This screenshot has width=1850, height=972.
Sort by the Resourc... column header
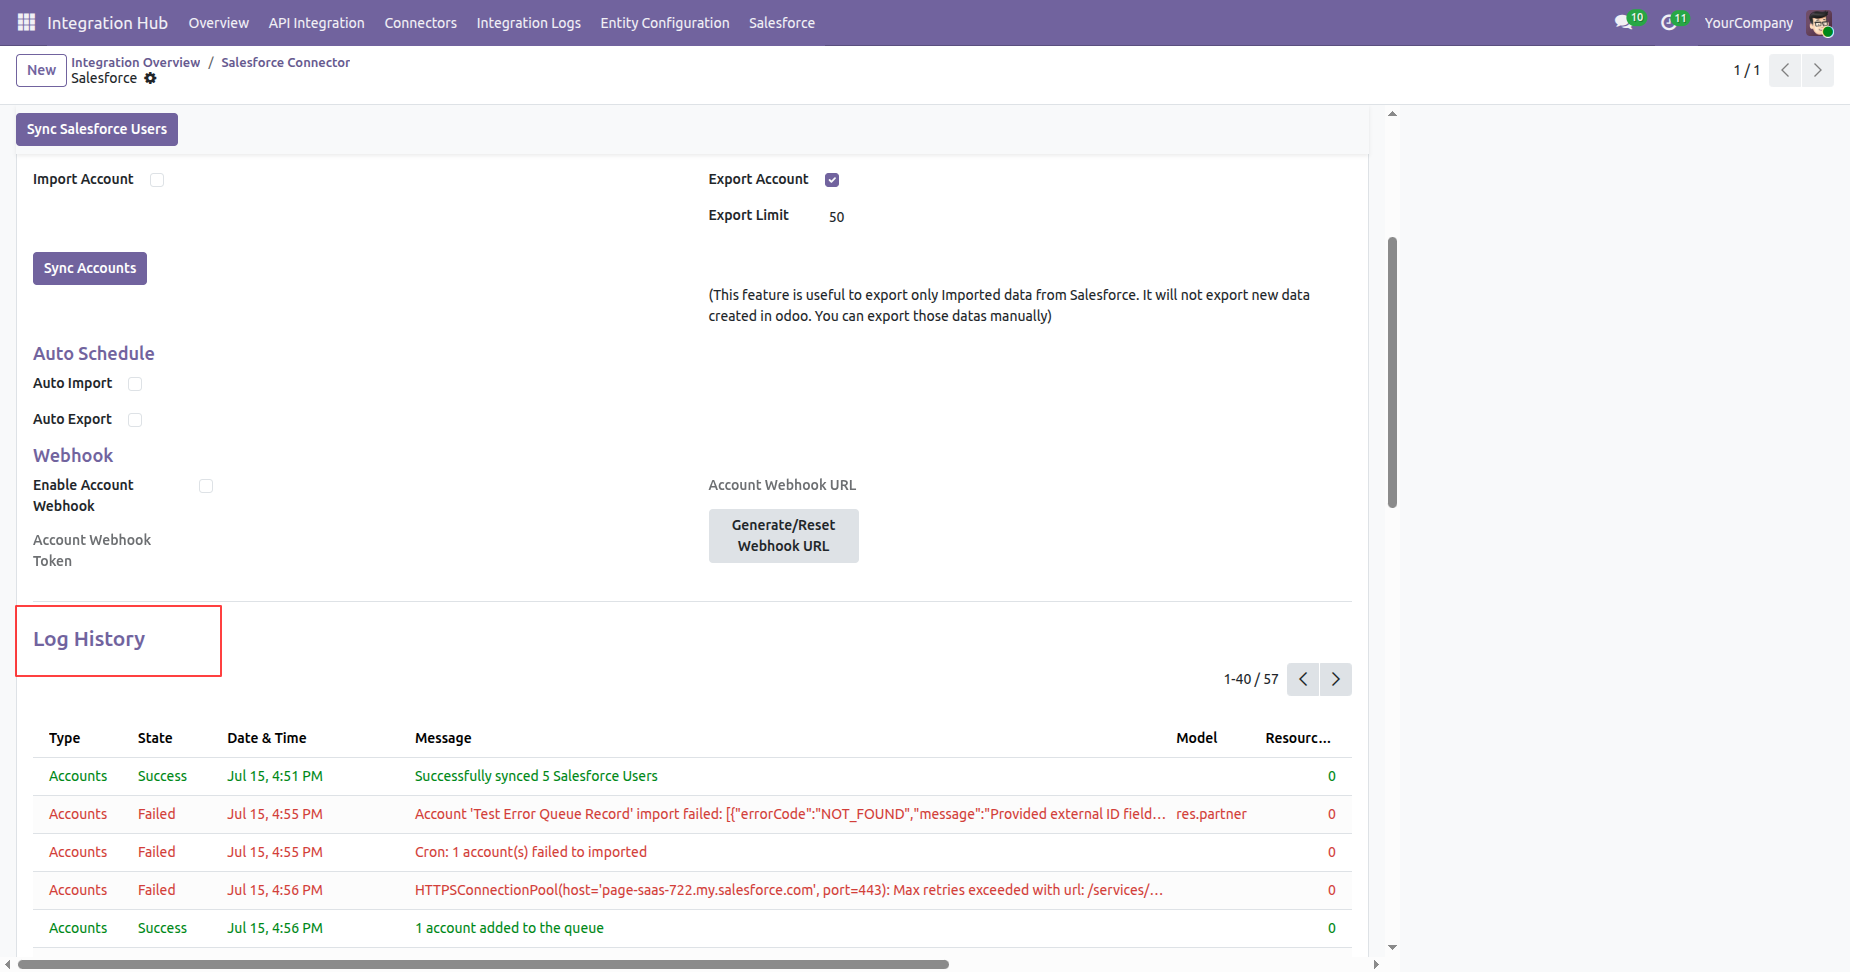1298,738
